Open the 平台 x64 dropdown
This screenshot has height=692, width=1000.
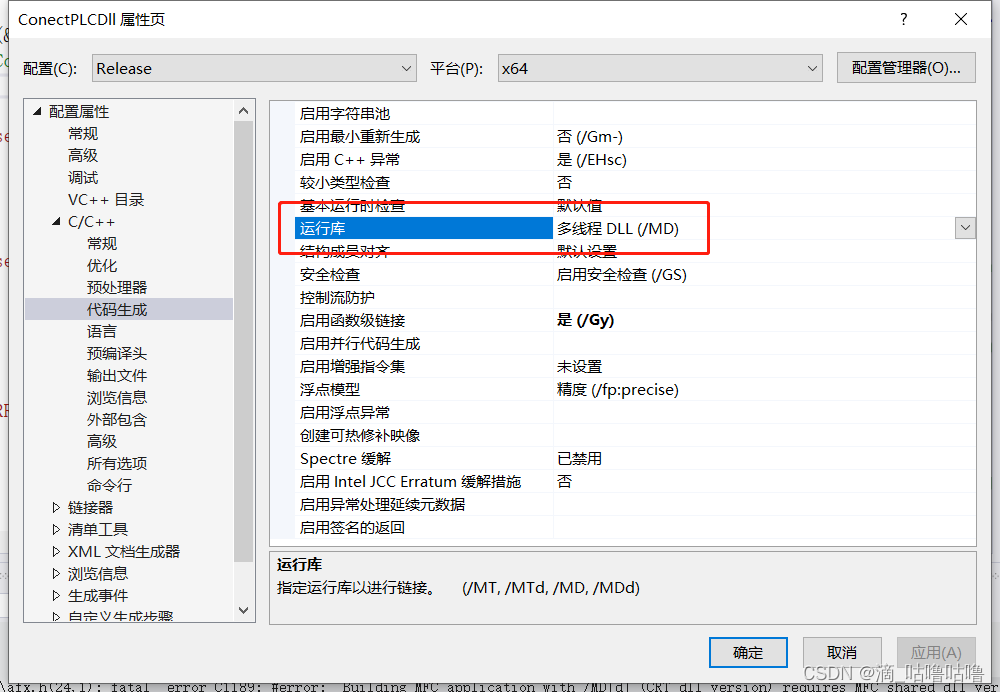(660, 68)
